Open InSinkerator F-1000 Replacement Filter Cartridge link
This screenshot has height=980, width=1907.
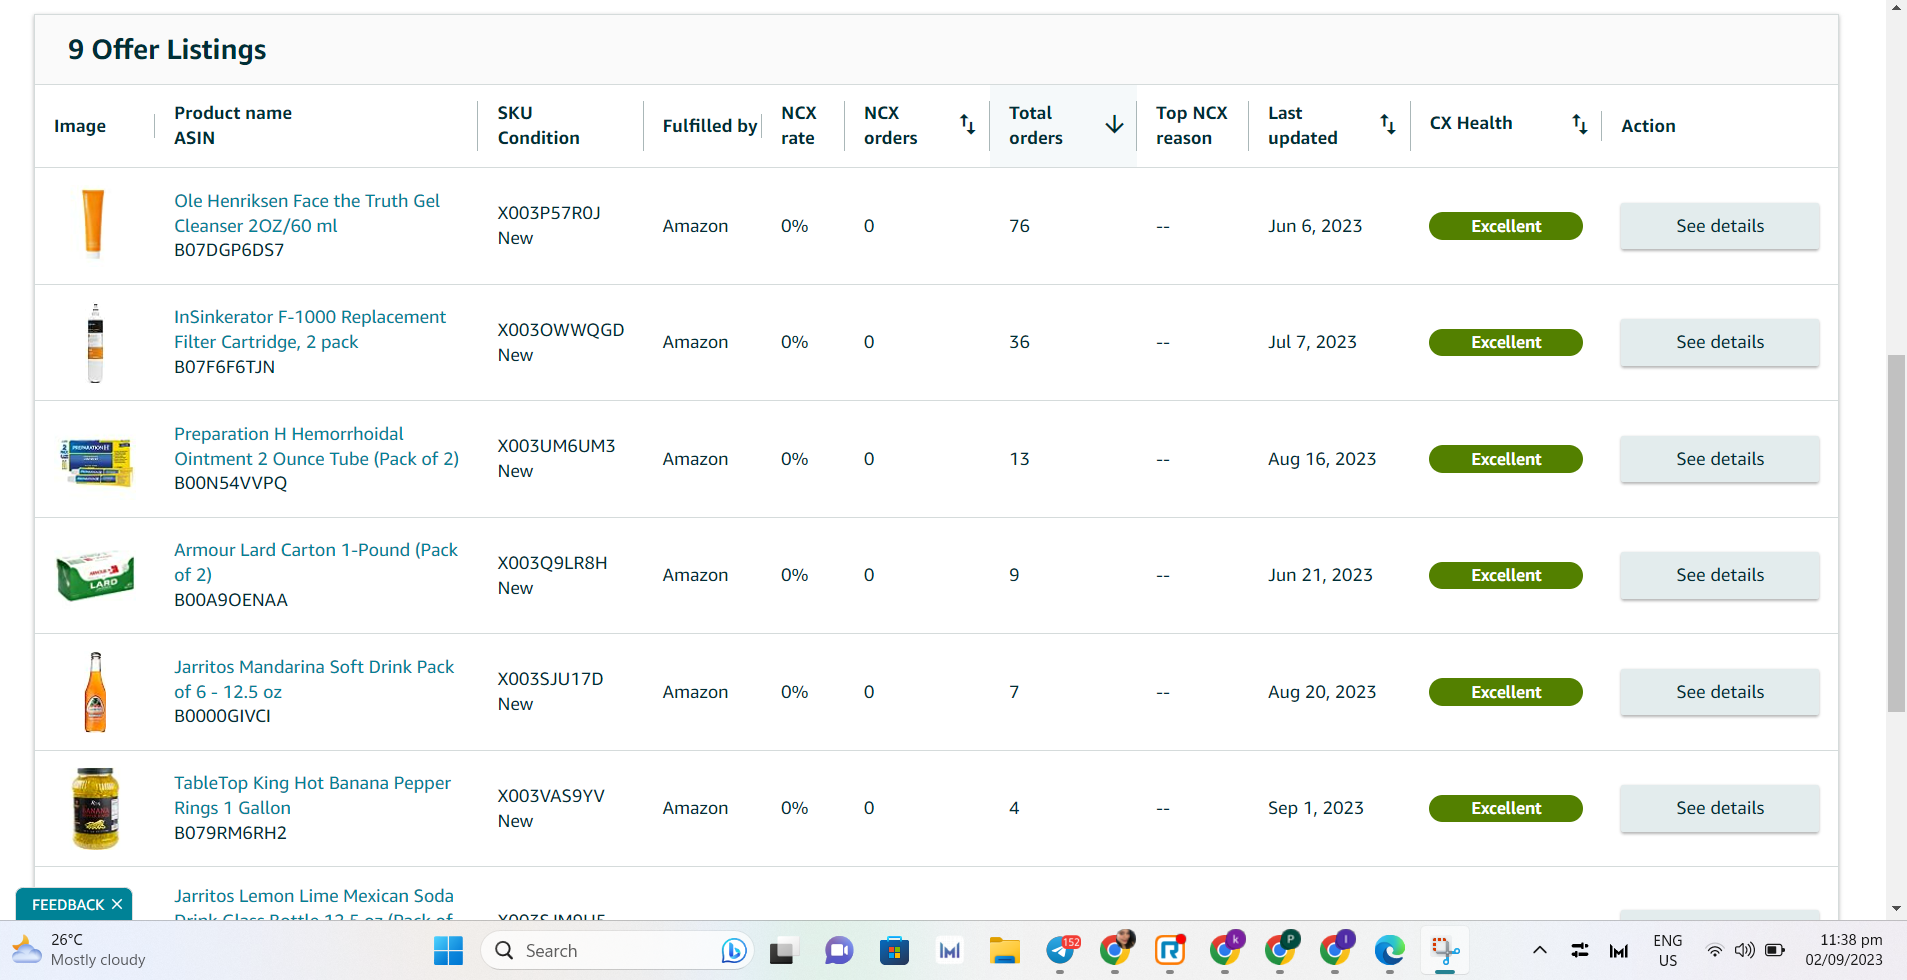pos(310,329)
